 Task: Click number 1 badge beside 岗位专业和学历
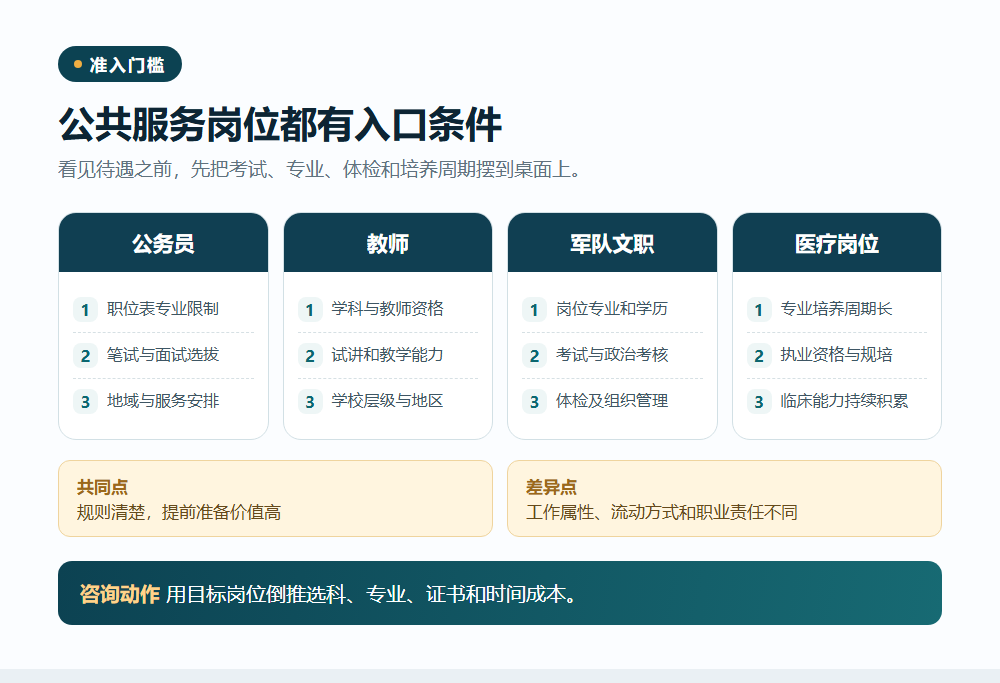[534, 310]
